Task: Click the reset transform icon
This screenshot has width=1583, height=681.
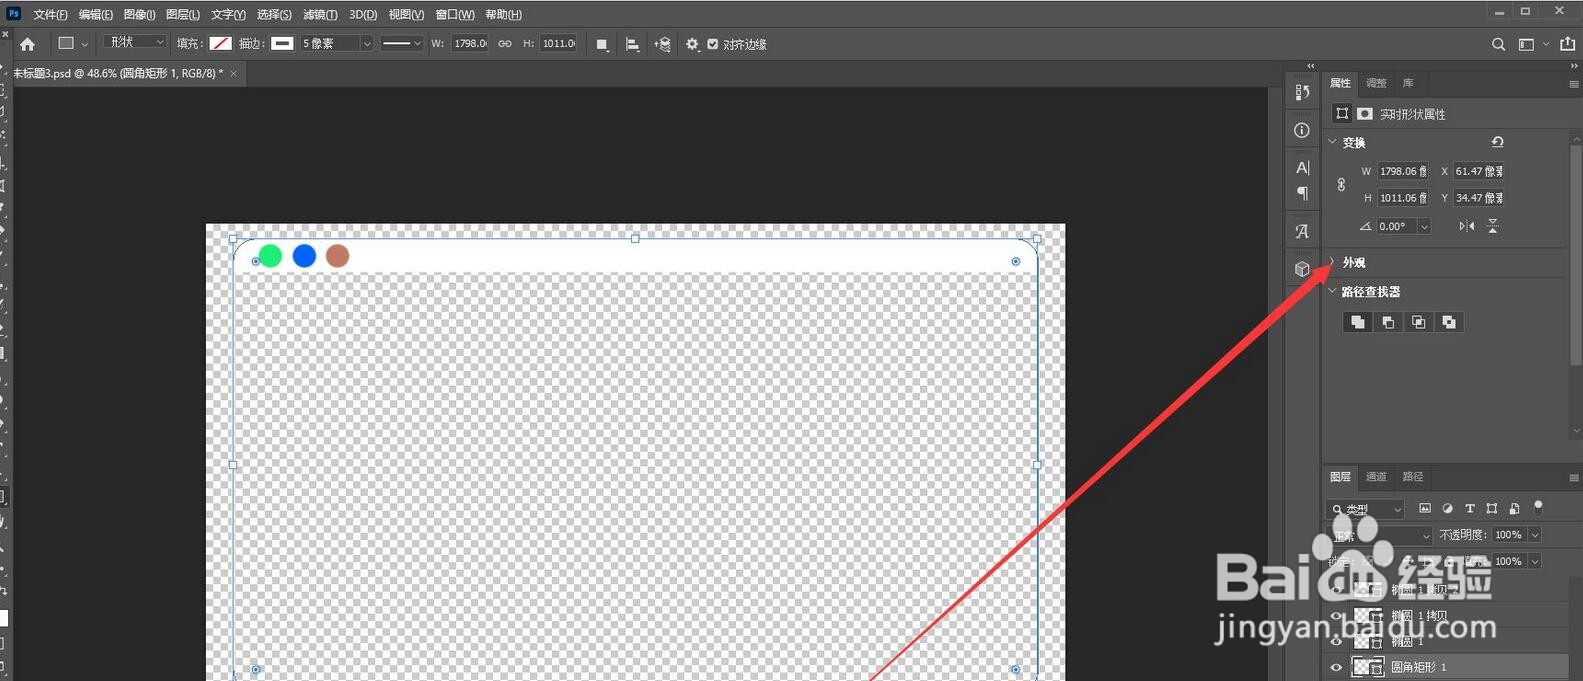Action: click(x=1497, y=142)
